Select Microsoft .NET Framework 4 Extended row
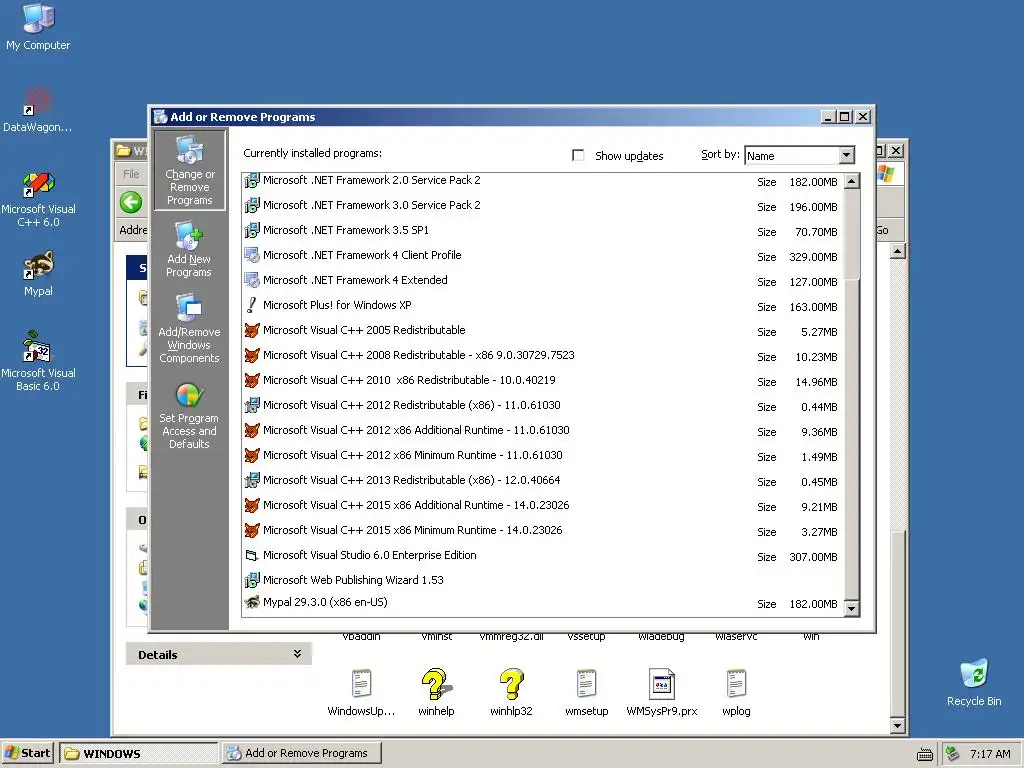Image resolution: width=1024 pixels, height=768 pixels. coord(542,281)
